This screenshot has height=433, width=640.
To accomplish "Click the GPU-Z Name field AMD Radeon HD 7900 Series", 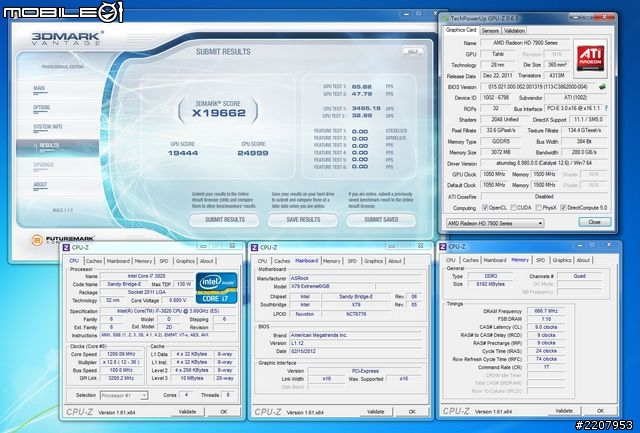I will point(525,43).
